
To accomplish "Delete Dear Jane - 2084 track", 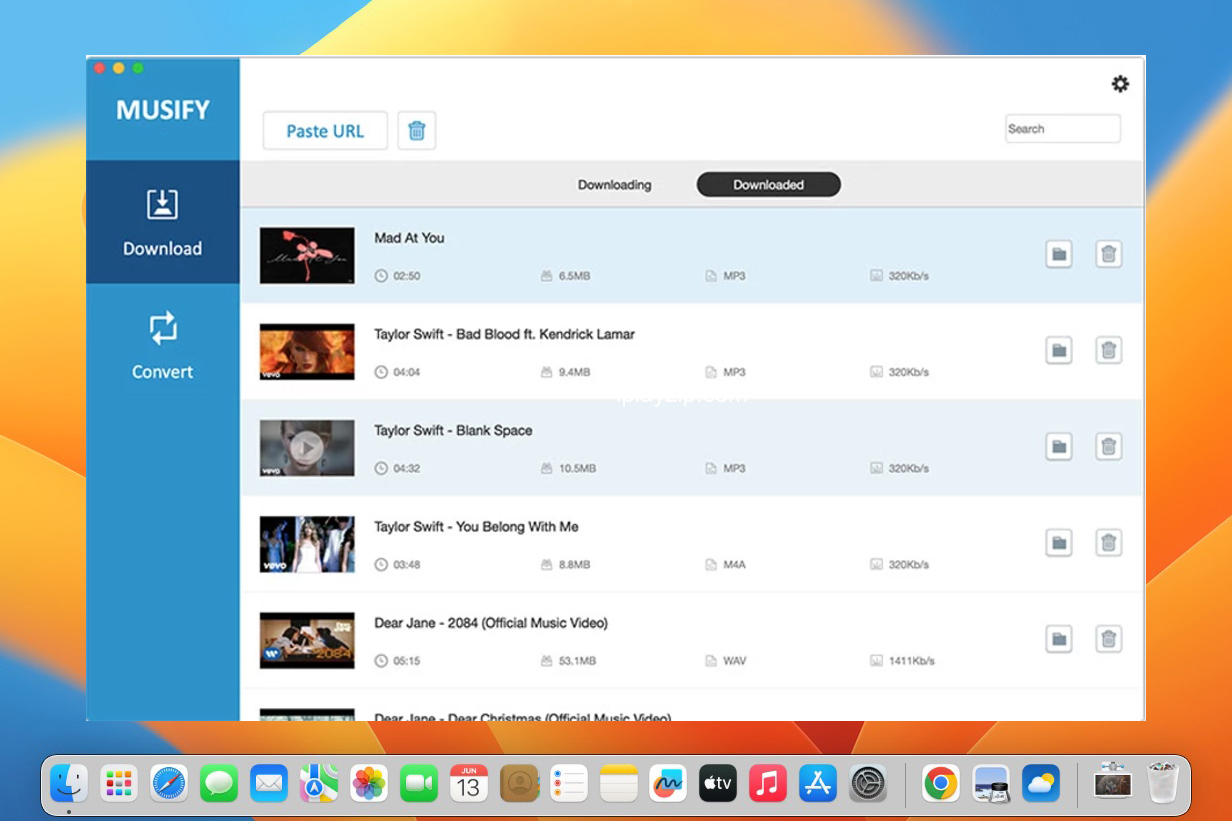I will tap(1108, 639).
